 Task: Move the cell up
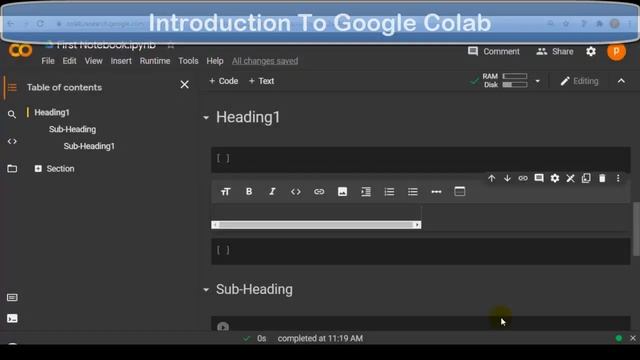(491, 178)
